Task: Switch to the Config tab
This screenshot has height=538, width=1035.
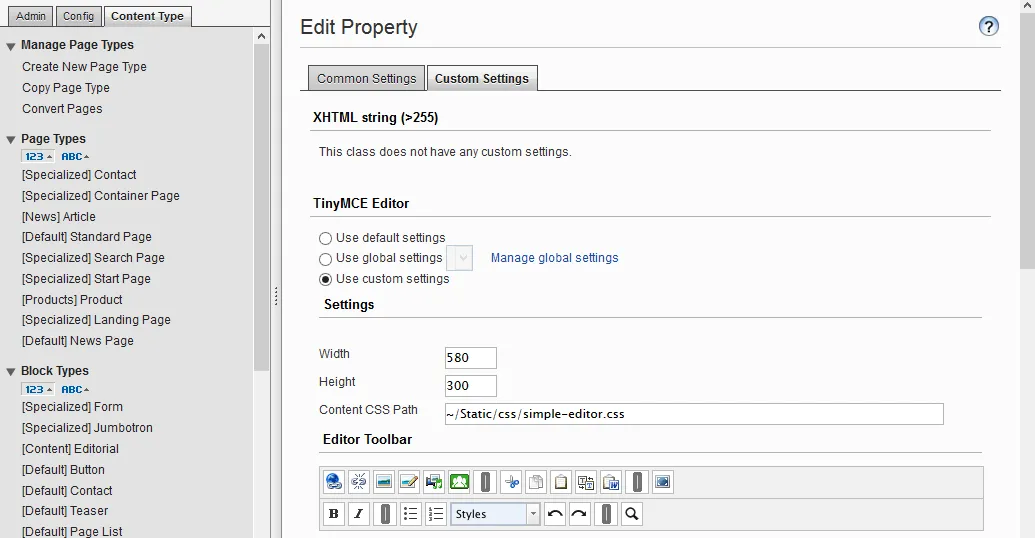Action: (79, 16)
